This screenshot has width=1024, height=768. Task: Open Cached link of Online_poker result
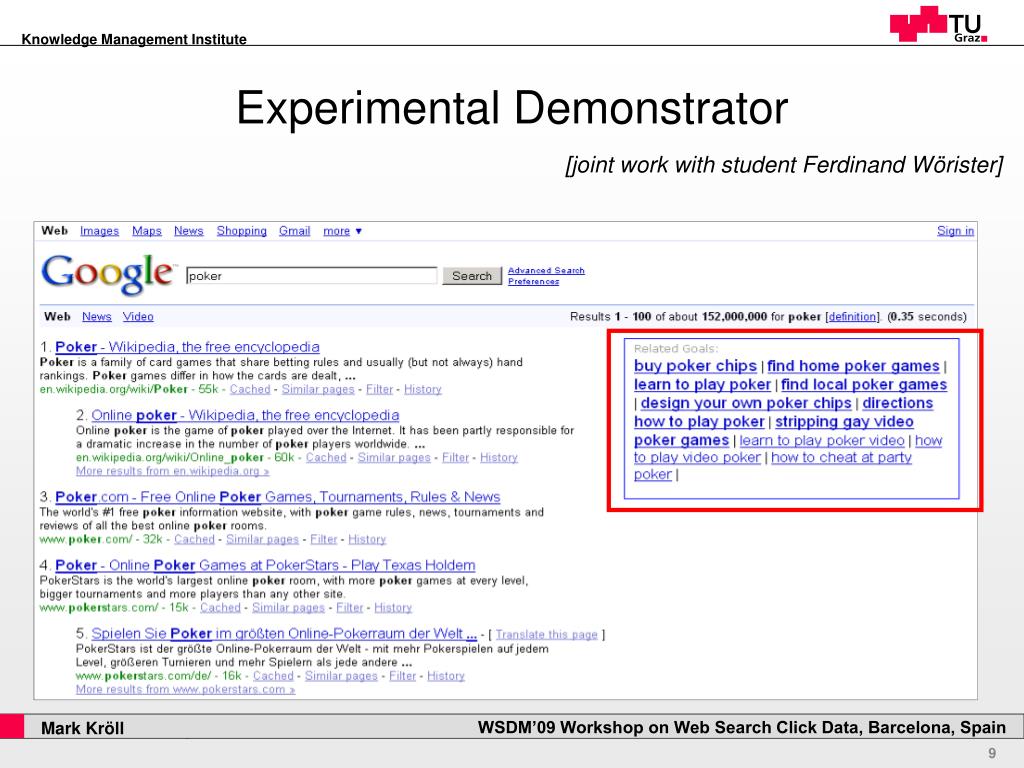click(326, 458)
